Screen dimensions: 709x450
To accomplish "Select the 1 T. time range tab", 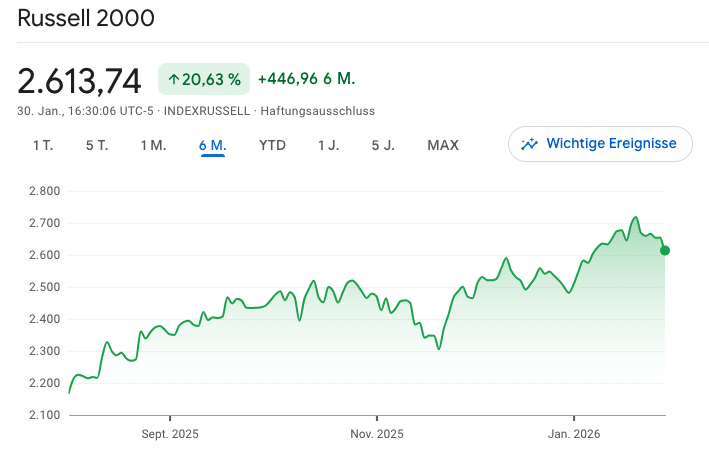I will click(x=43, y=145).
